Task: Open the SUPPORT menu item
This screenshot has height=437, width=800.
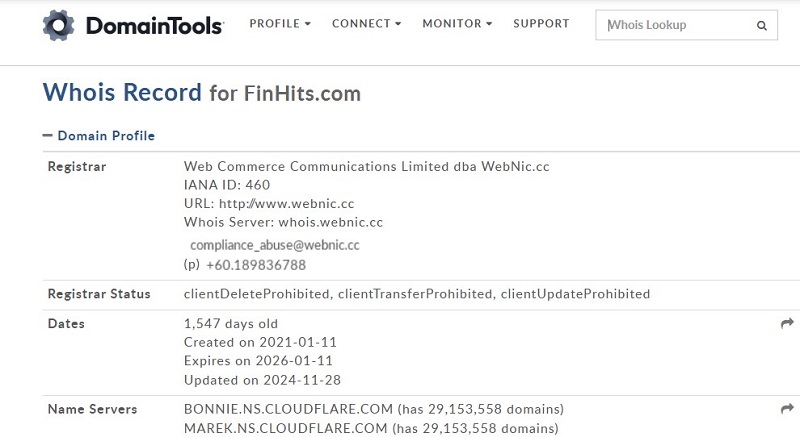Action: tap(541, 23)
